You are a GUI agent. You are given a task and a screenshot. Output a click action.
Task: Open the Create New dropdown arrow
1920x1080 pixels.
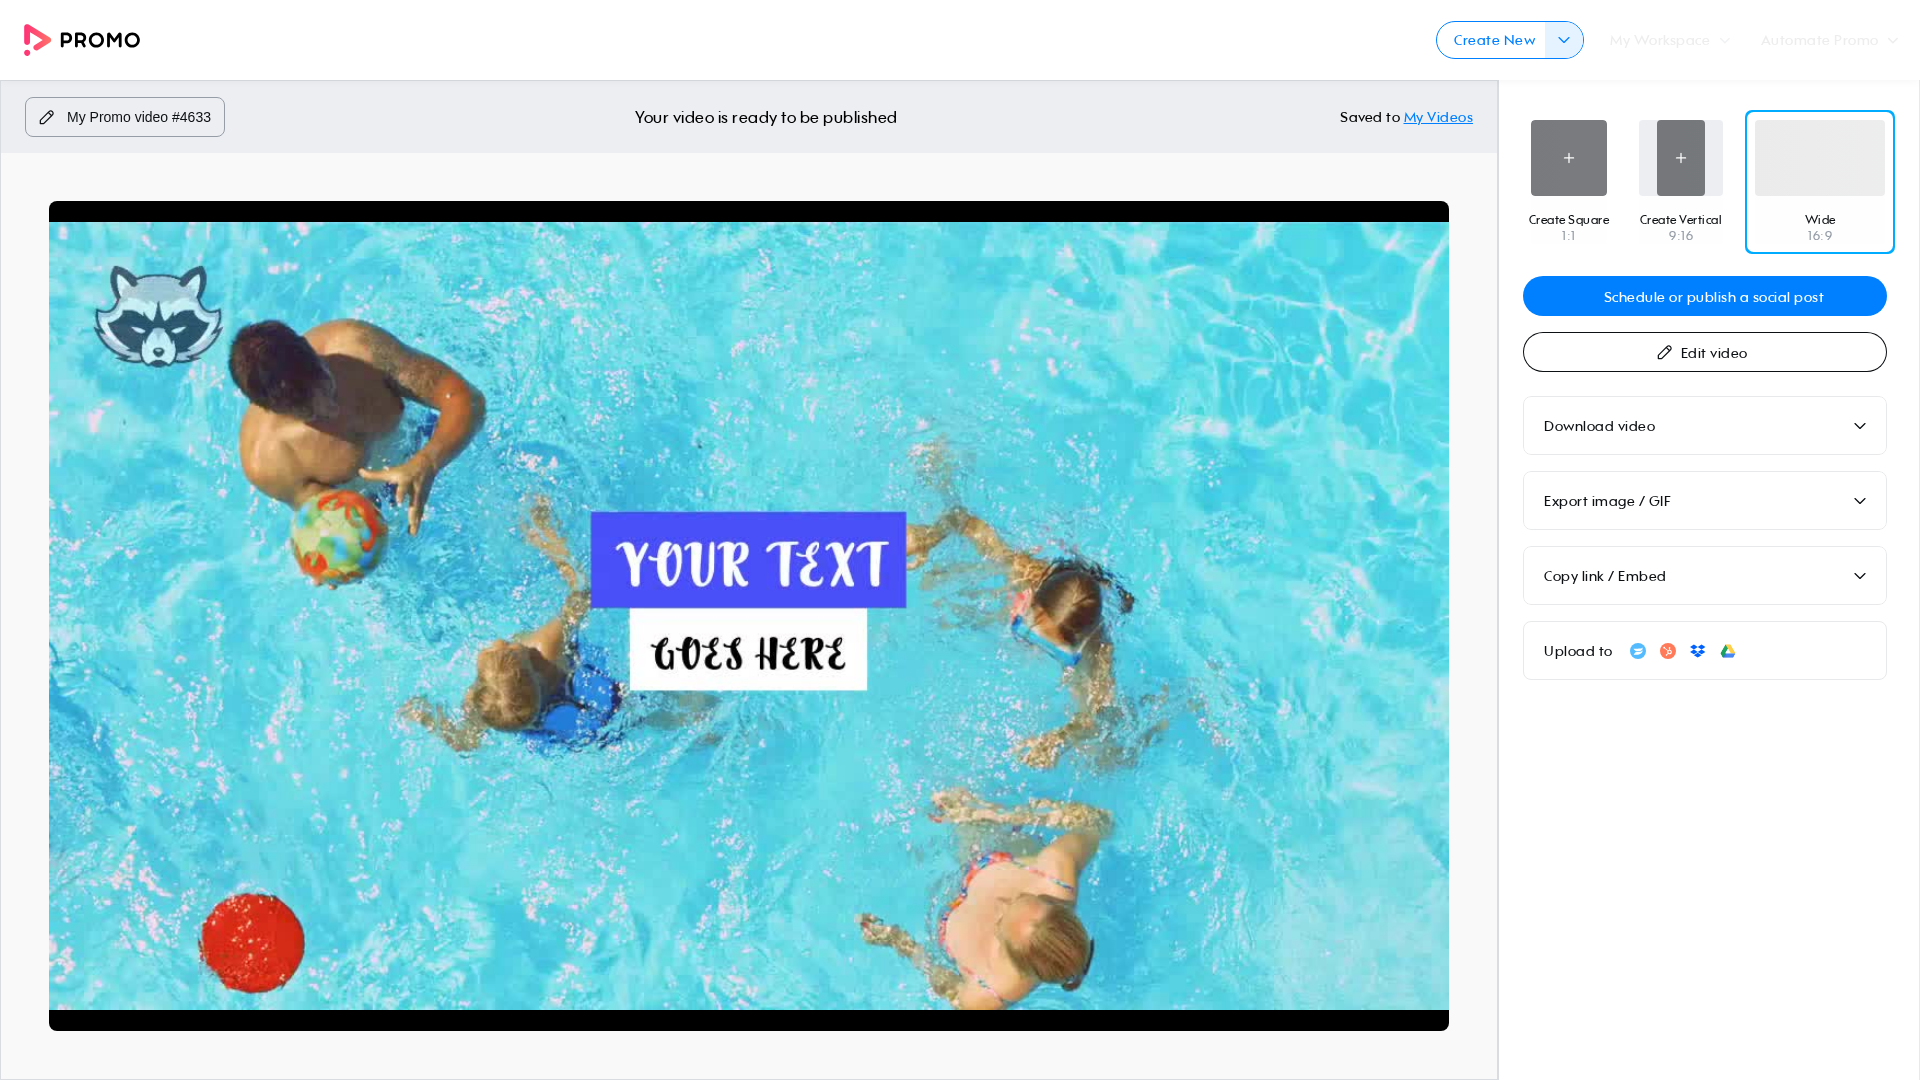[1564, 40]
